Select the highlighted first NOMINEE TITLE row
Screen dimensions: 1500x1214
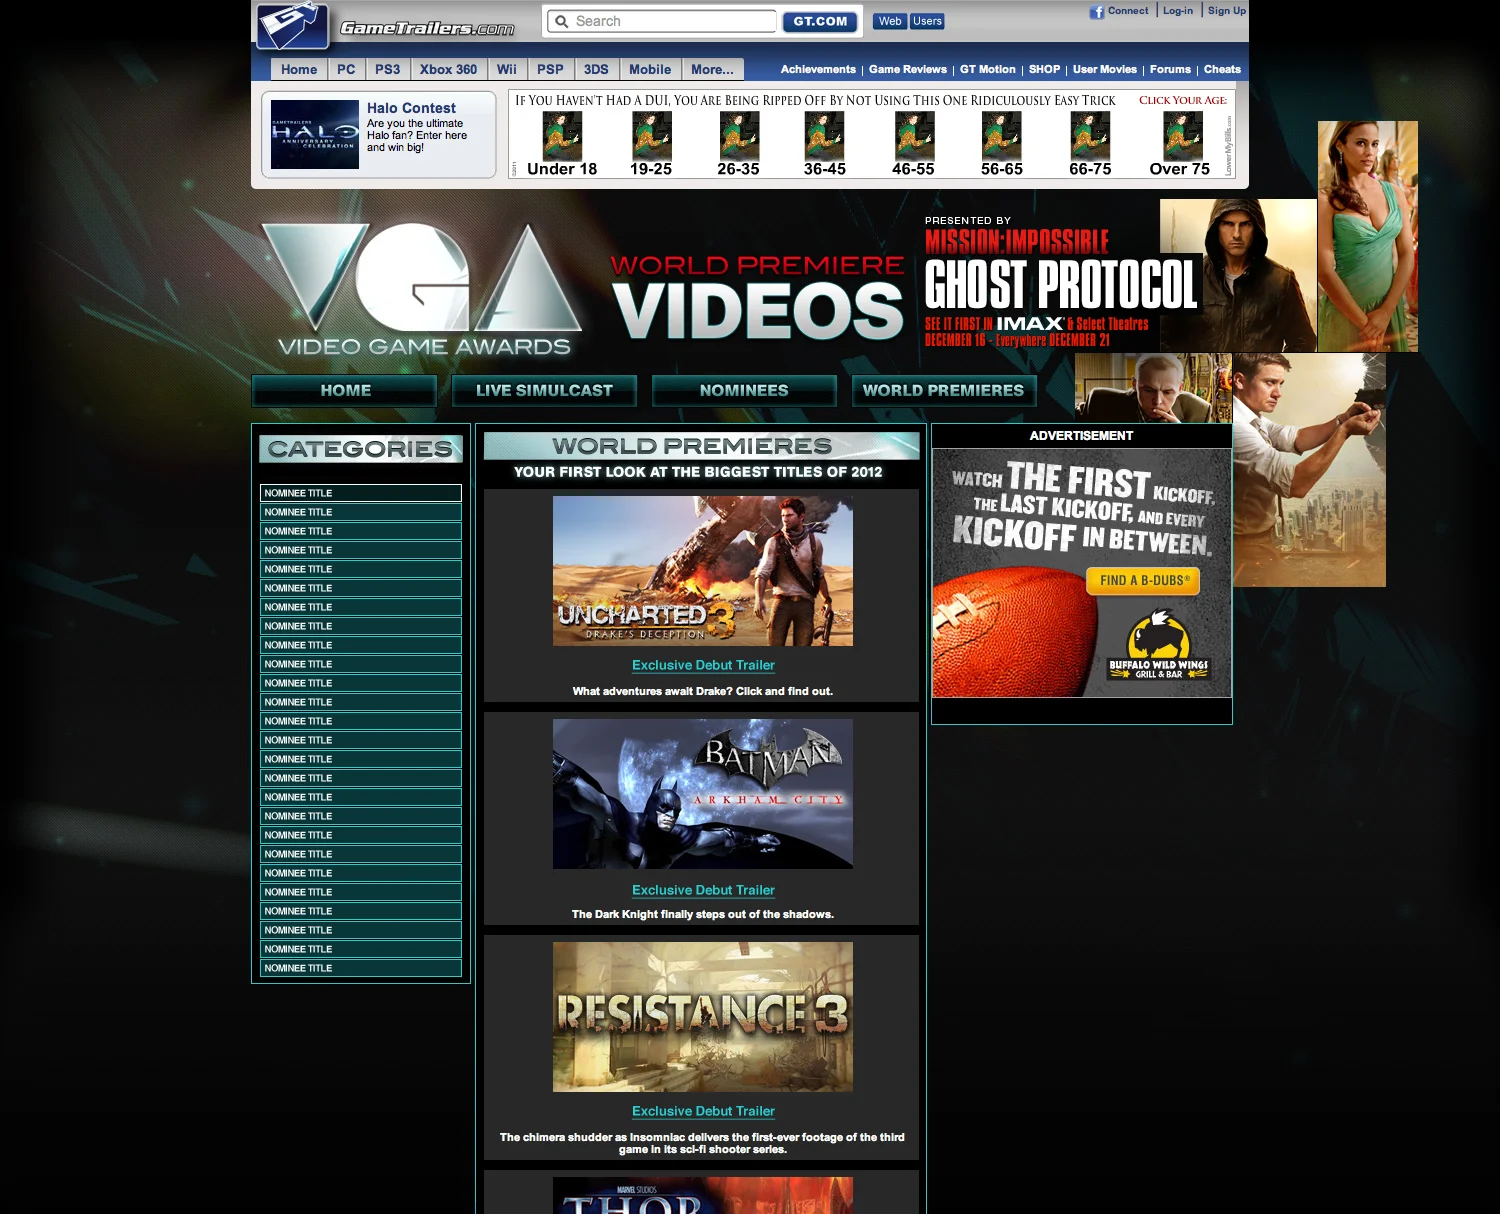tap(361, 493)
